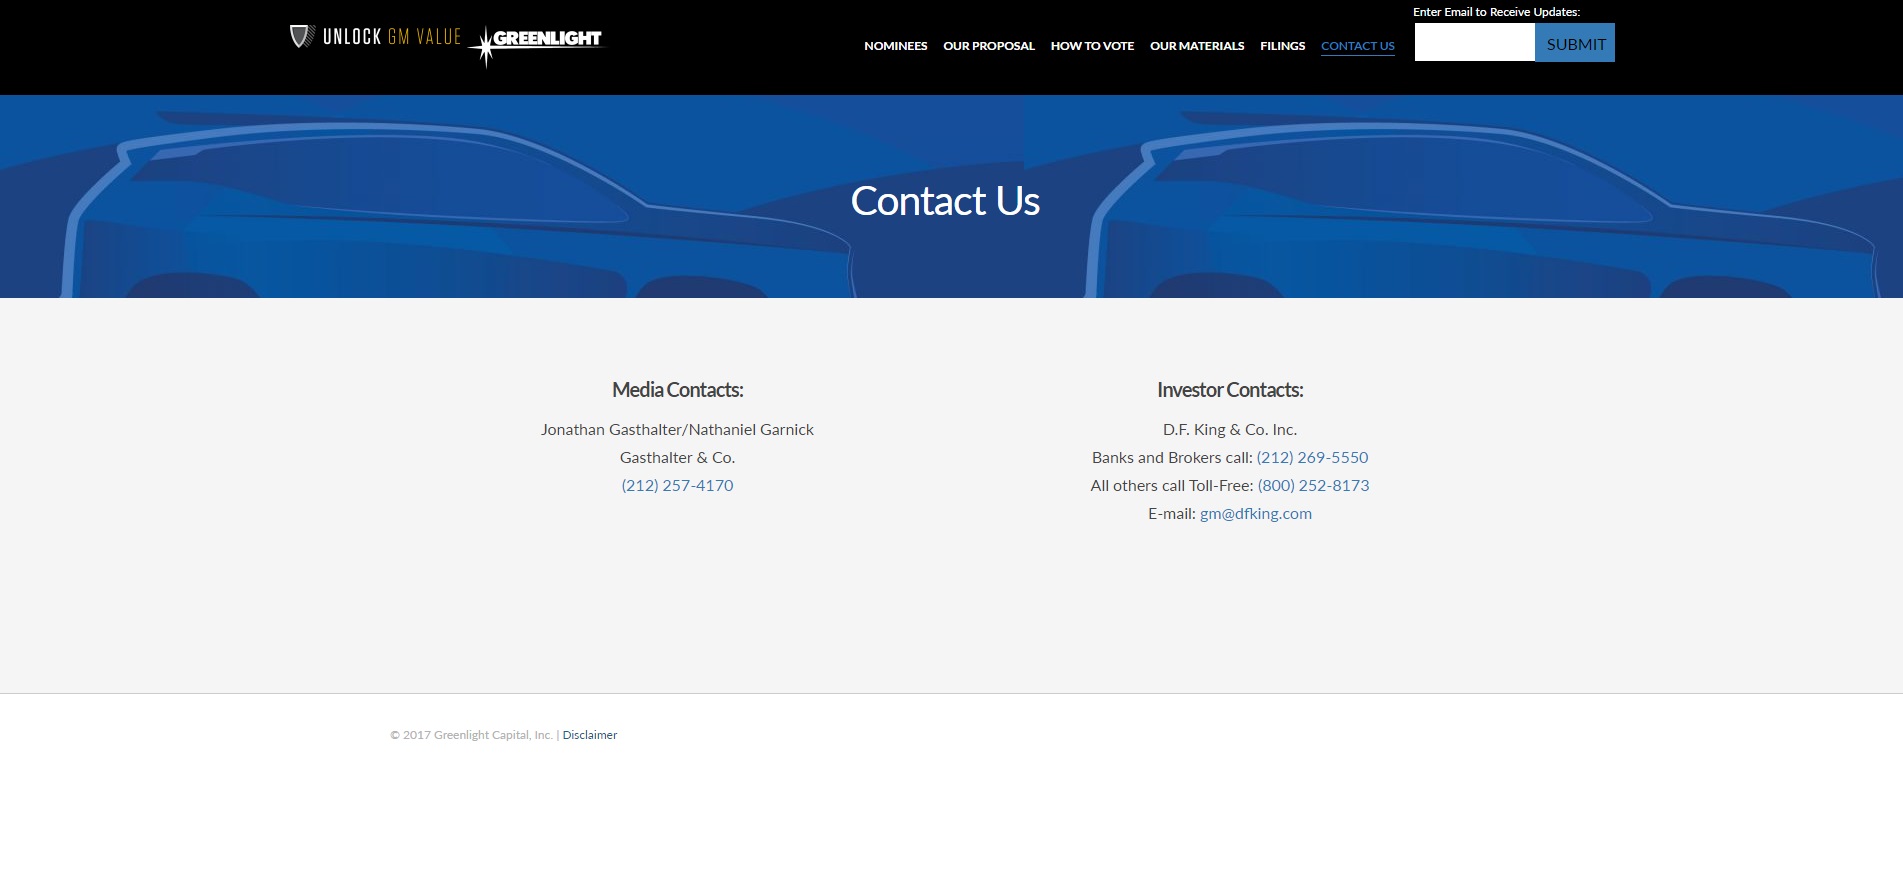Click the Contact Us nav link
The width and height of the screenshot is (1903, 884).
(1357, 46)
